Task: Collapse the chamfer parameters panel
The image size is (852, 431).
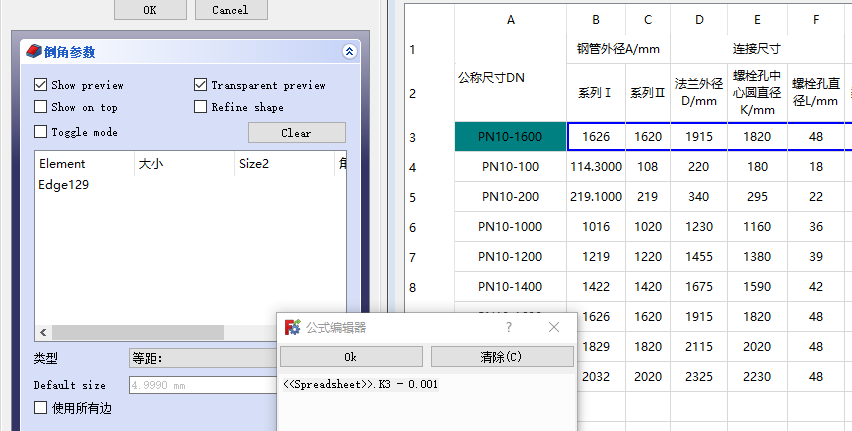Action: click(349, 51)
